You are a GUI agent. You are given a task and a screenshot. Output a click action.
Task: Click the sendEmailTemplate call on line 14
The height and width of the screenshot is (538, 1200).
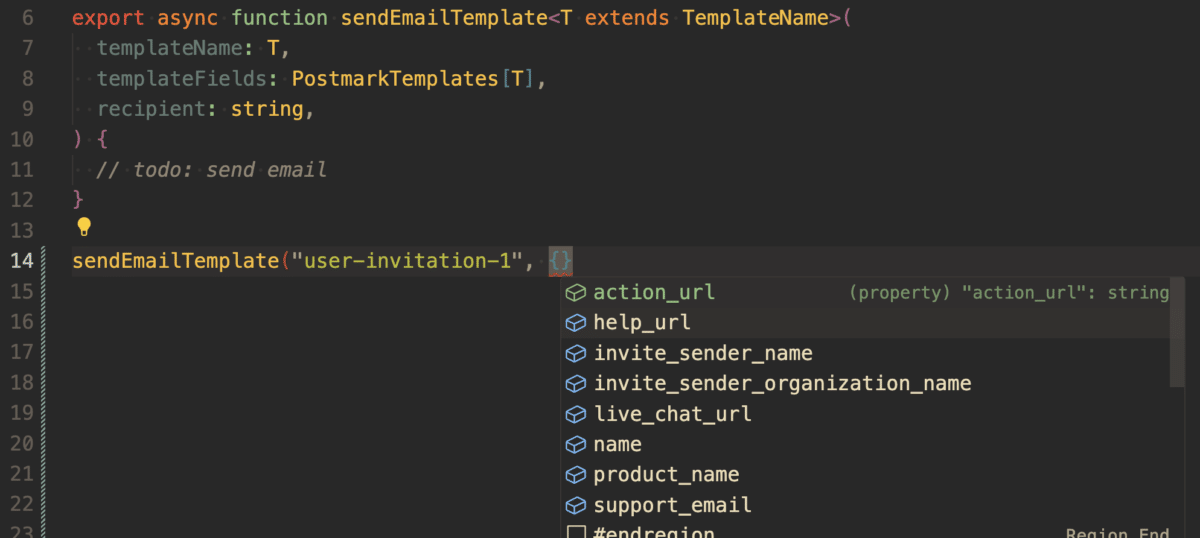[176, 261]
